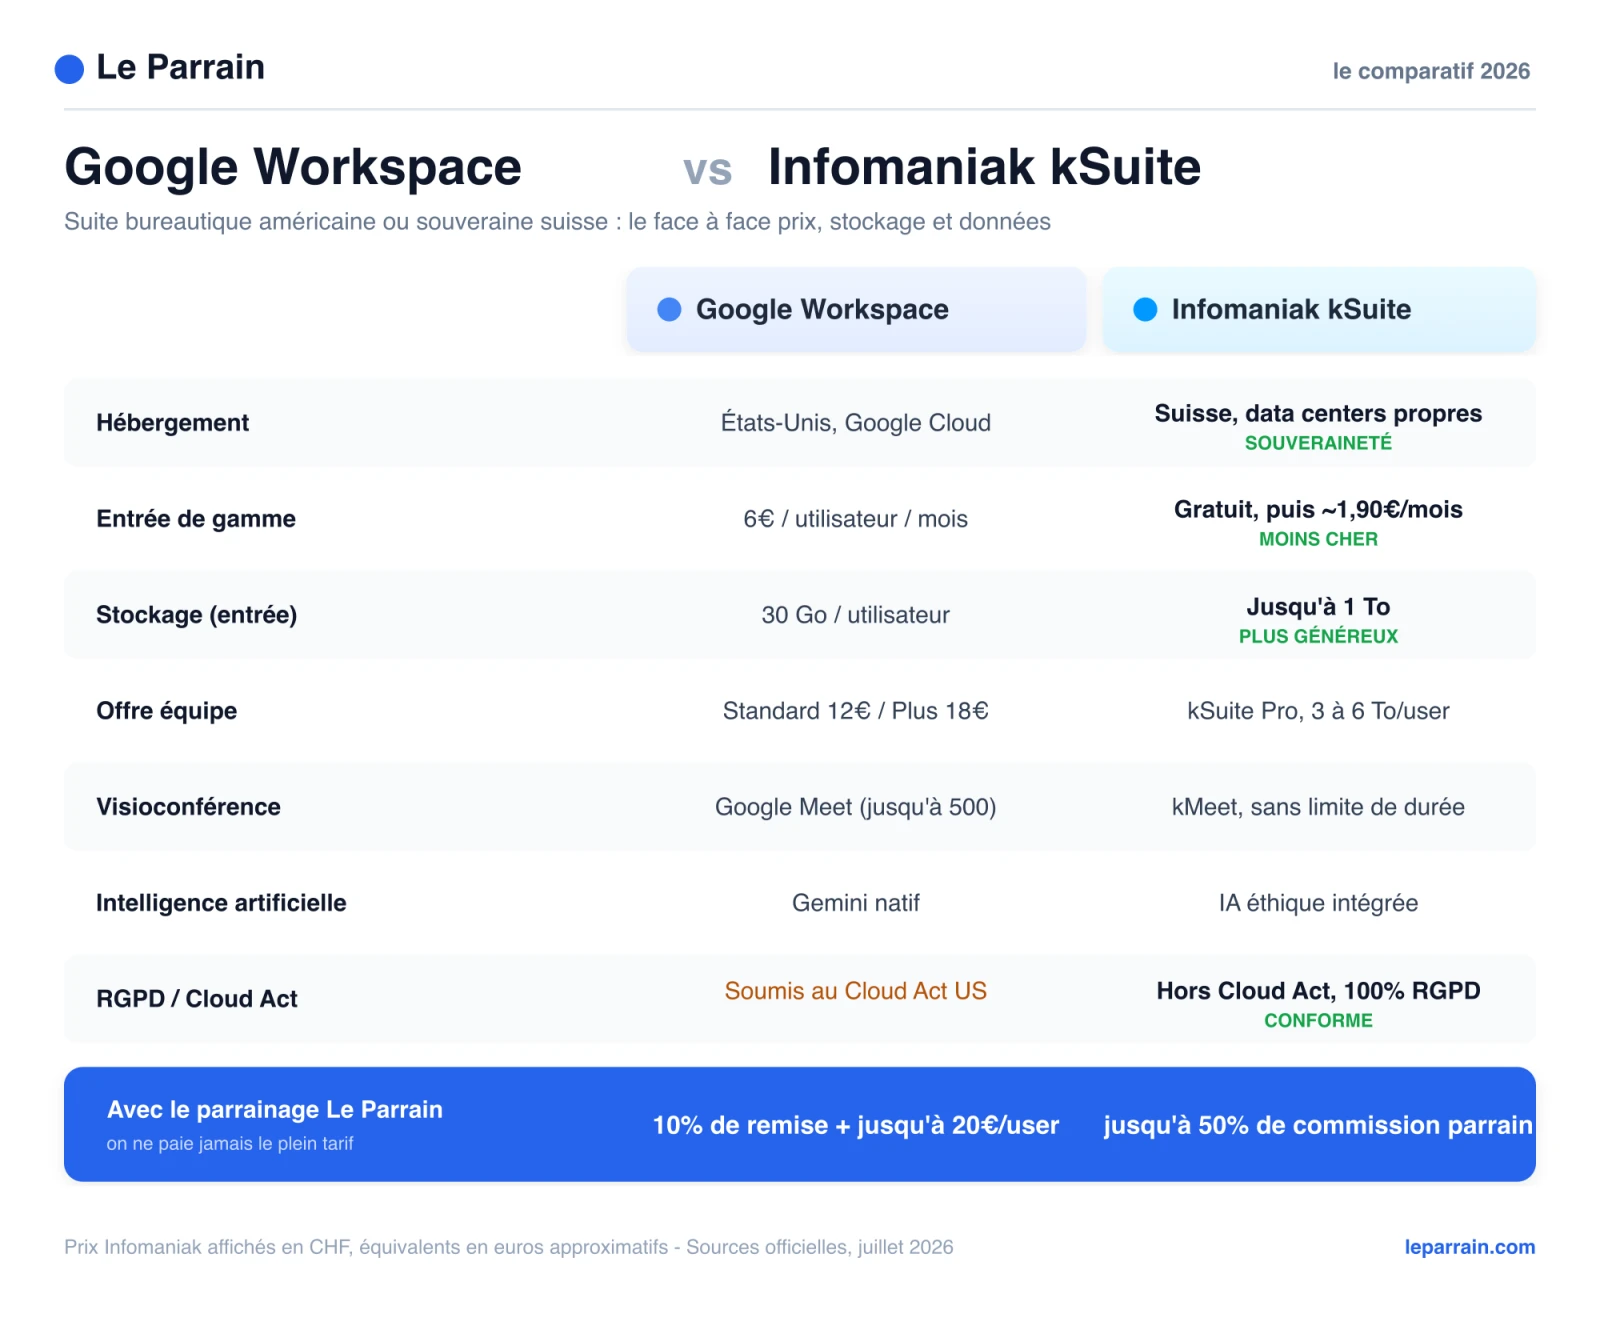Click the 'RGPD / Cloud Act' row label
Image resolution: width=1600 pixels, height=1334 pixels.
197,999
